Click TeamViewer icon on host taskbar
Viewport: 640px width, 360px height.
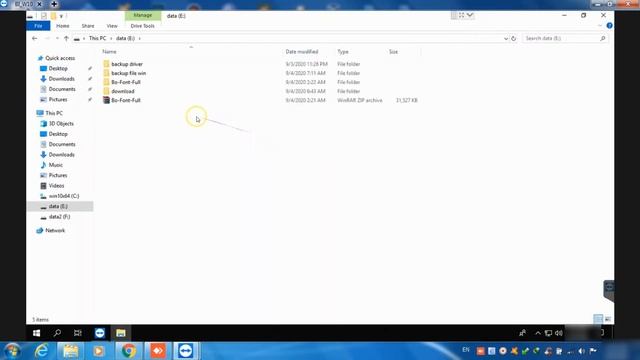(186, 351)
